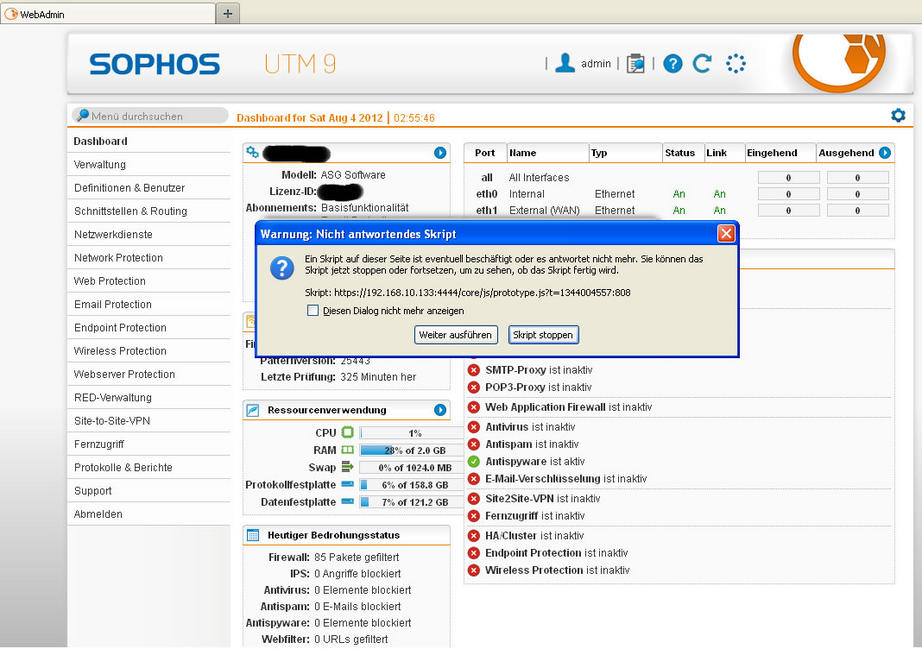Click the search magnifier icon in menu search

coord(83,115)
